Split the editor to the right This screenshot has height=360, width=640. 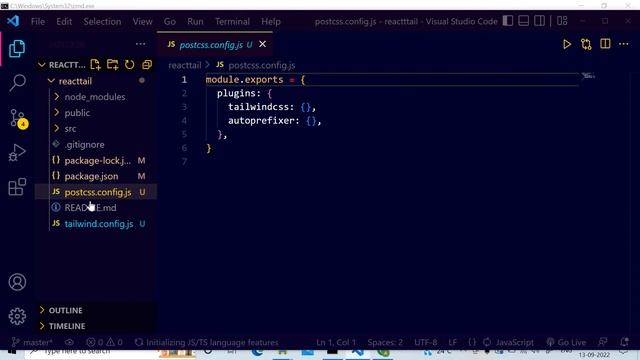605,44
